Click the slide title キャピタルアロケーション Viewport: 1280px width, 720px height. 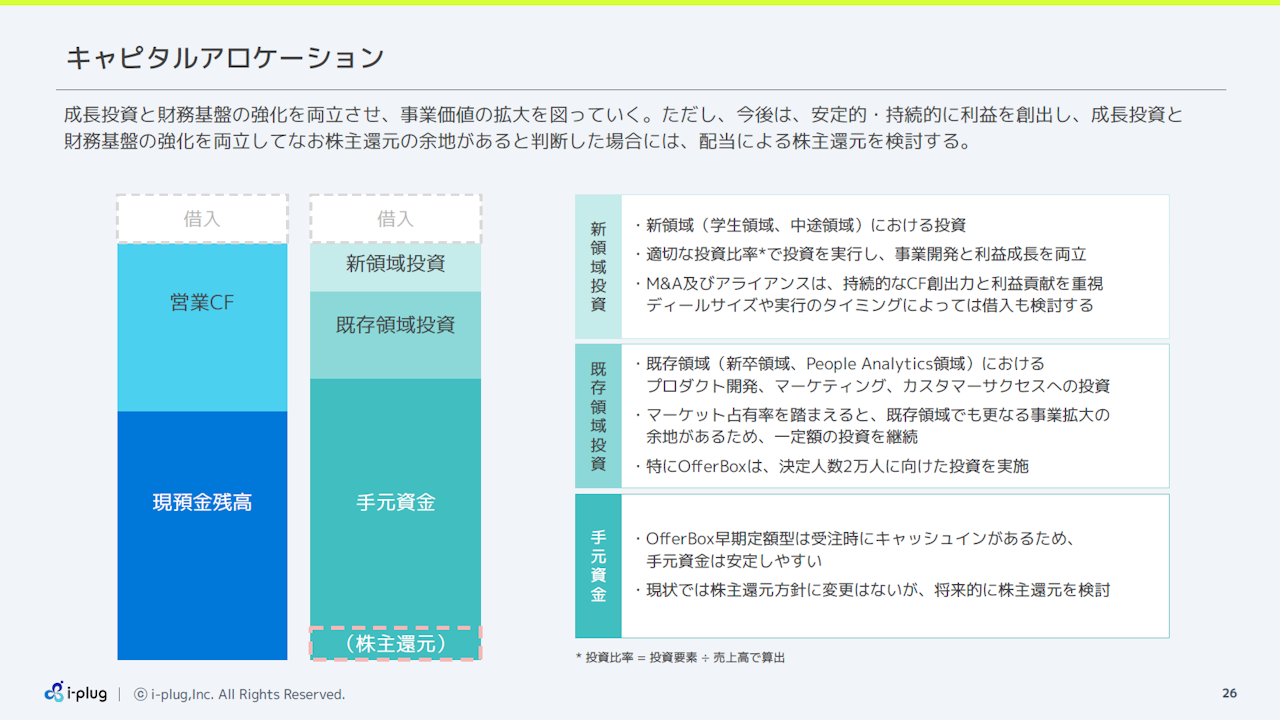[225, 58]
